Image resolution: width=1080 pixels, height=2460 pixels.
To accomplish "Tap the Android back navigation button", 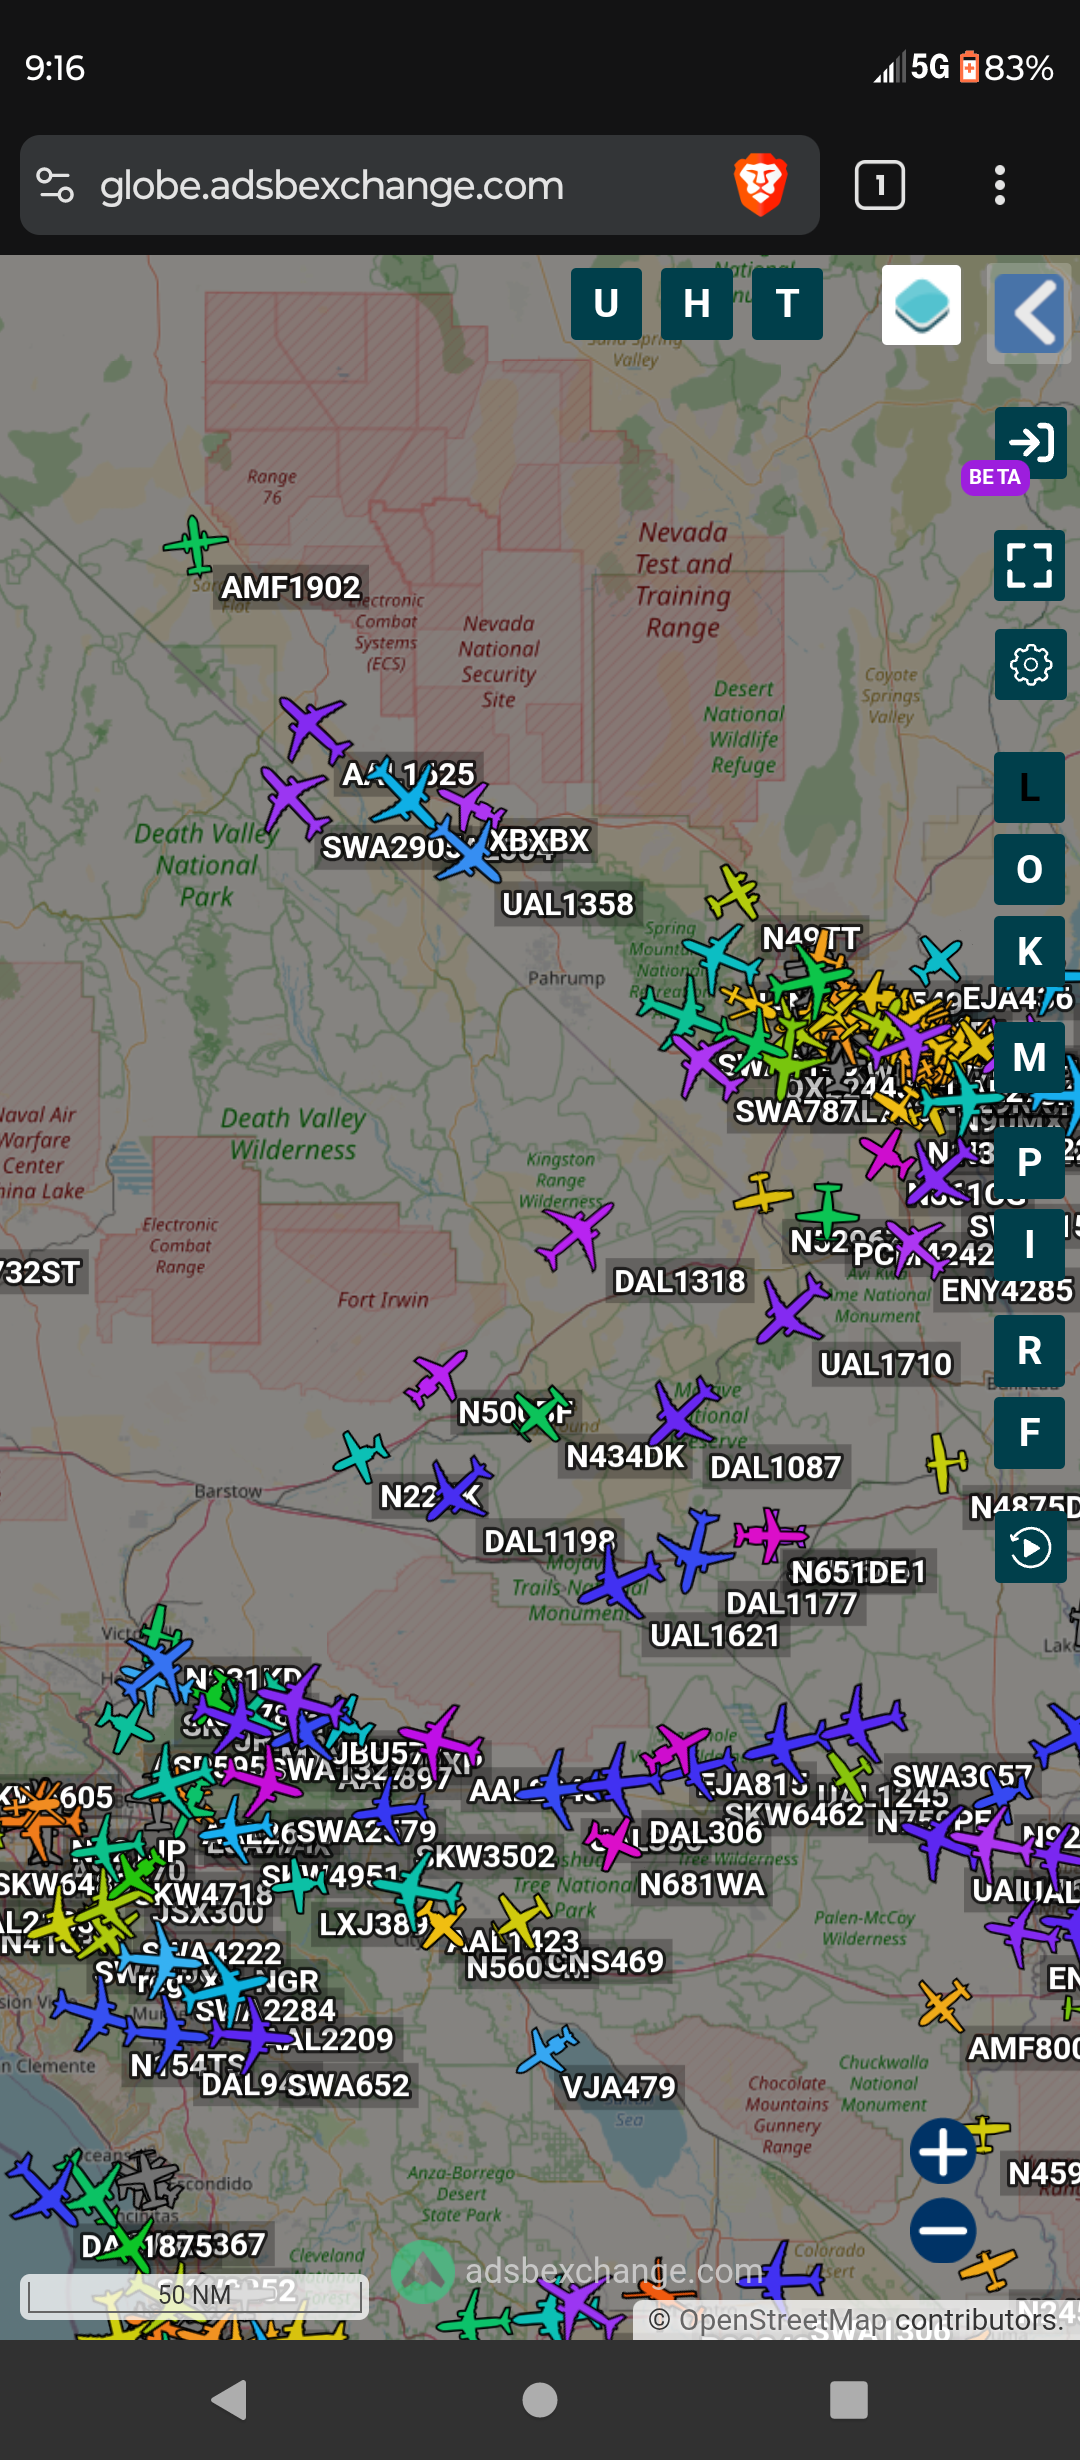I will coord(230,2400).
